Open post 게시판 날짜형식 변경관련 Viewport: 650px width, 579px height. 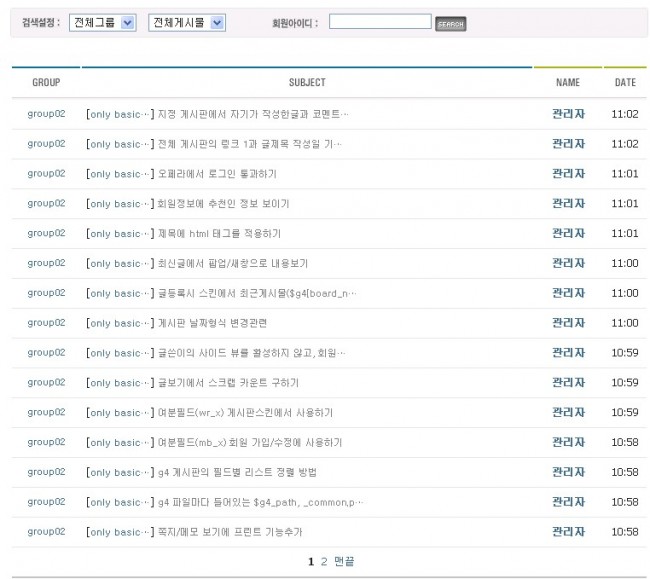click(x=212, y=323)
